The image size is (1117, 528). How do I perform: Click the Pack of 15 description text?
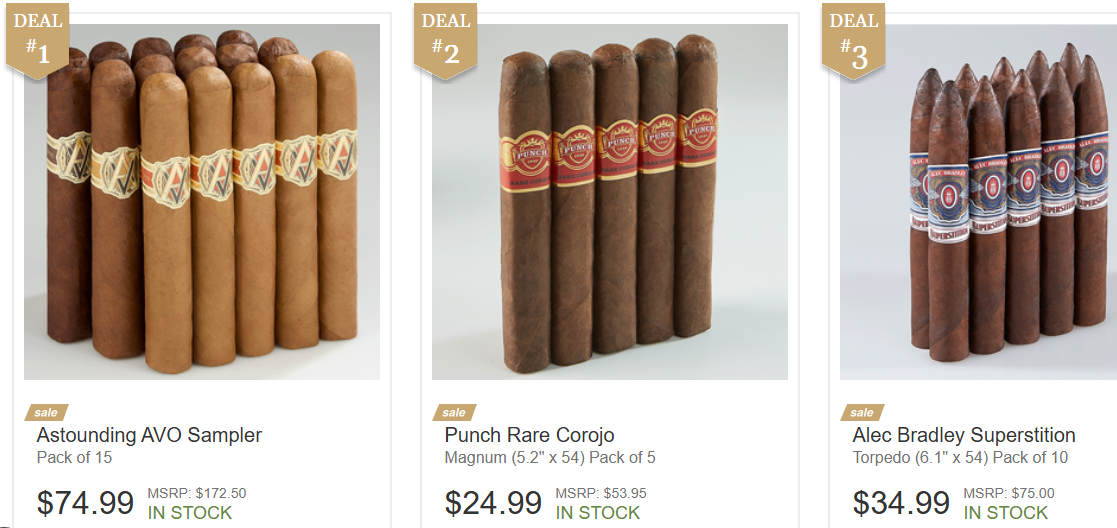pyautogui.click(x=74, y=457)
